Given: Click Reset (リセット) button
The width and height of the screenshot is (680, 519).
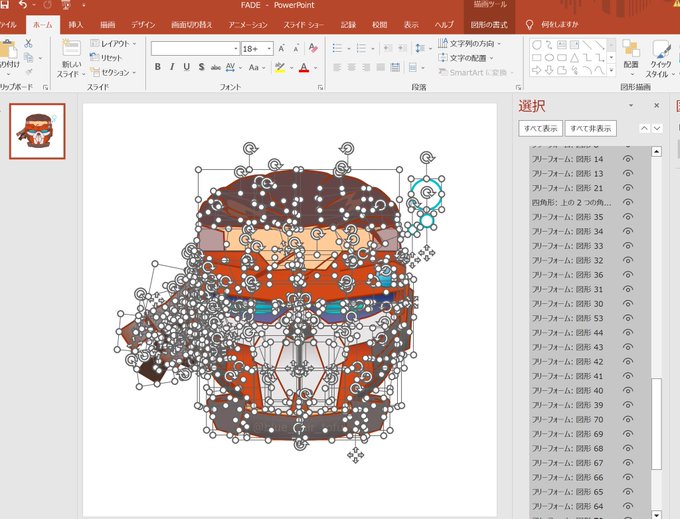Looking at the screenshot, I should pyautogui.click(x=106, y=58).
